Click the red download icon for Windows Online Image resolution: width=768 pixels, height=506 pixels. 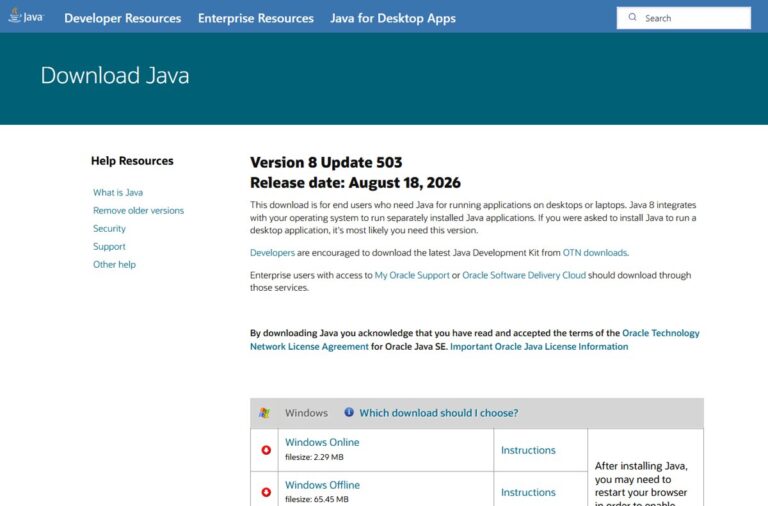coord(266,450)
